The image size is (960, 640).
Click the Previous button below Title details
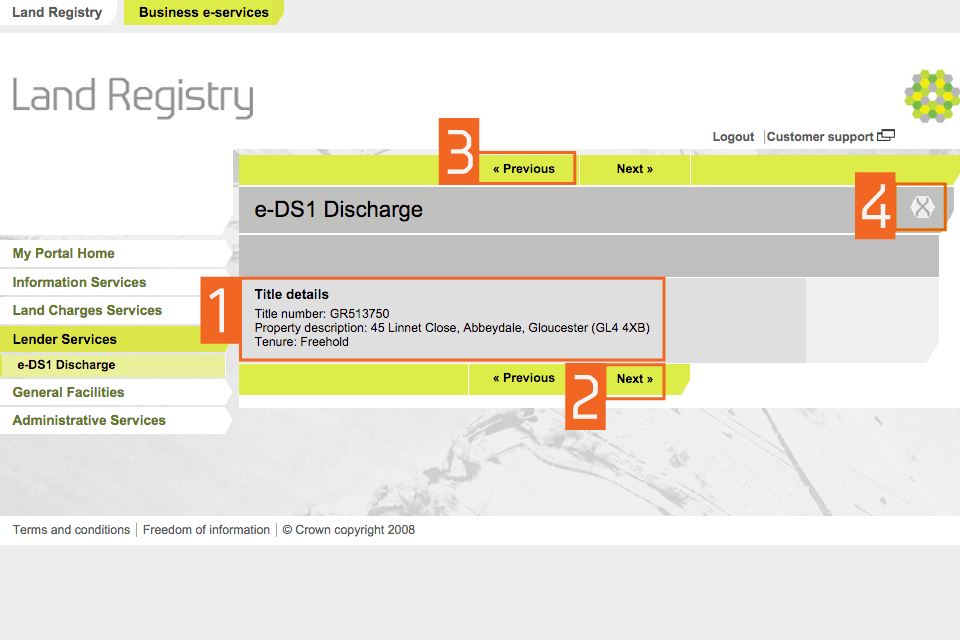pyautogui.click(x=523, y=379)
